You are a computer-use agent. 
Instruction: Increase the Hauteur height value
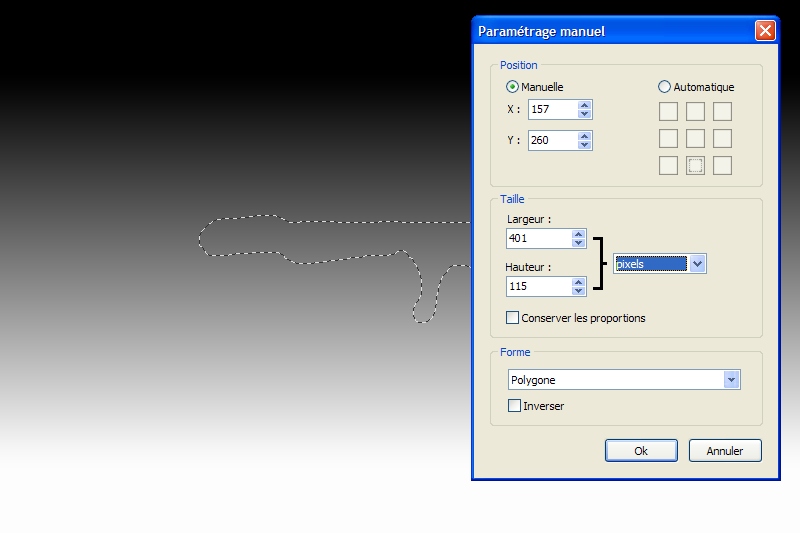pyautogui.click(x=579, y=282)
